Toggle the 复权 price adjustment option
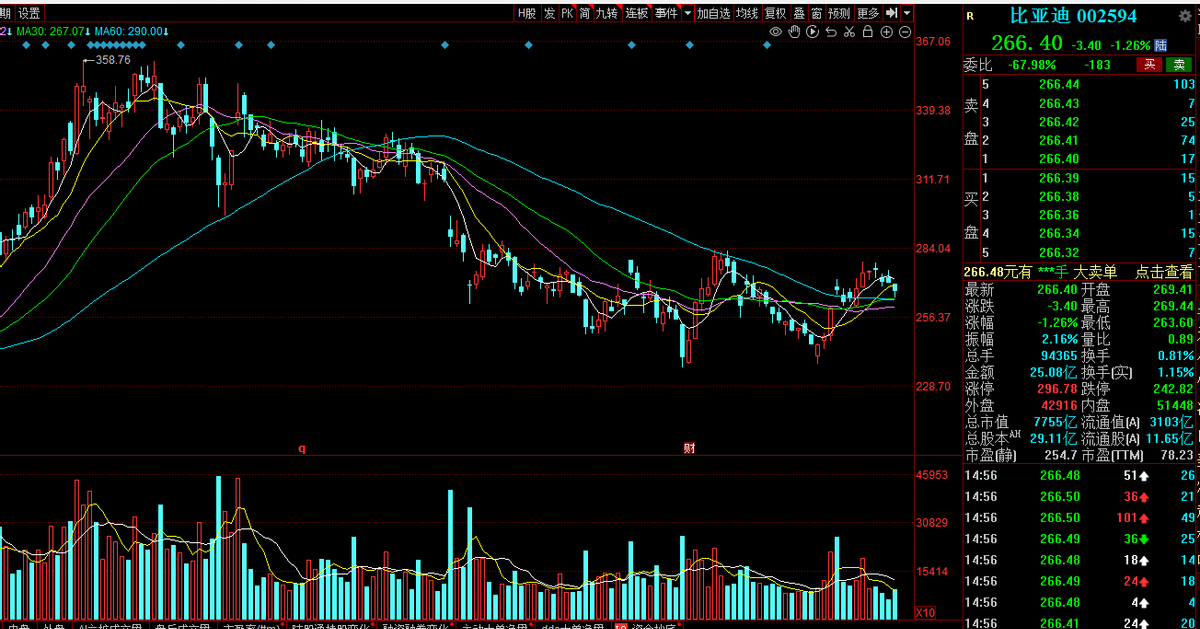Viewport: 1200px width, 629px height. point(775,13)
